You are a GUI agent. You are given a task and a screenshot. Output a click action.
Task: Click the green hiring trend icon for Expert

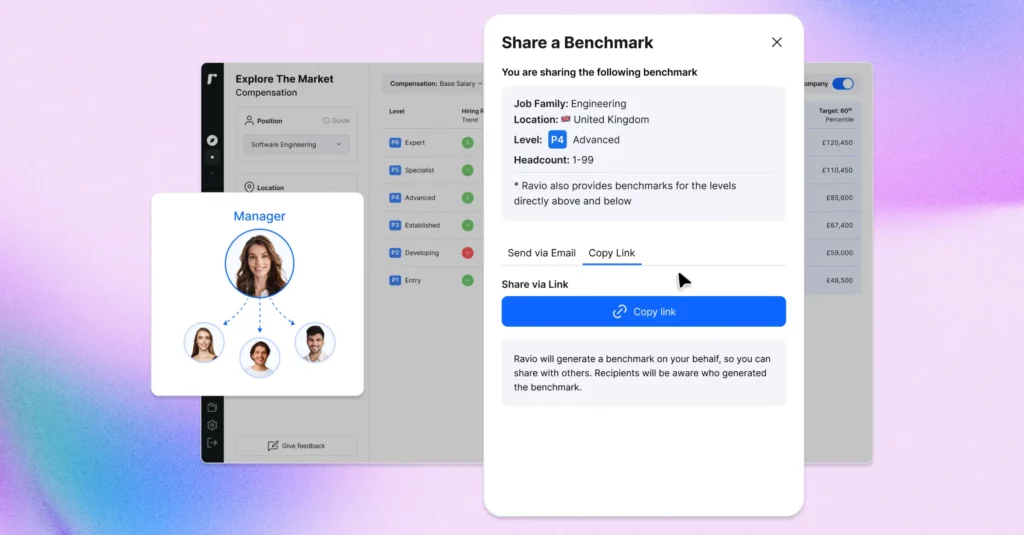[468, 142]
